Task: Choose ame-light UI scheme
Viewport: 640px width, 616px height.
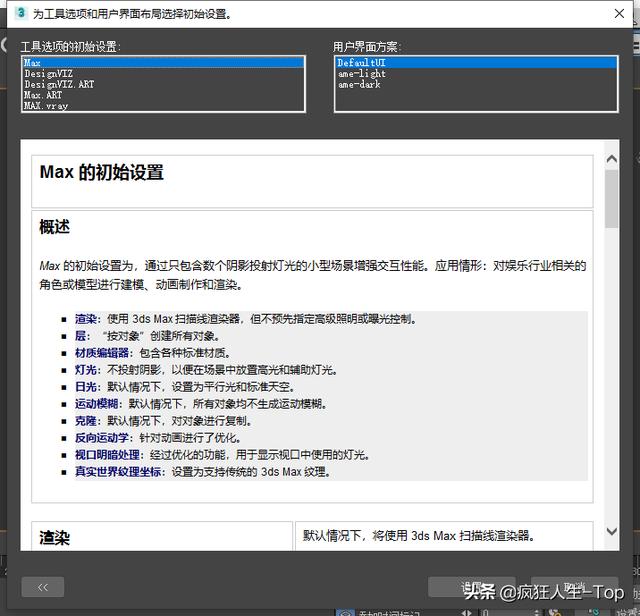Action: coord(361,74)
